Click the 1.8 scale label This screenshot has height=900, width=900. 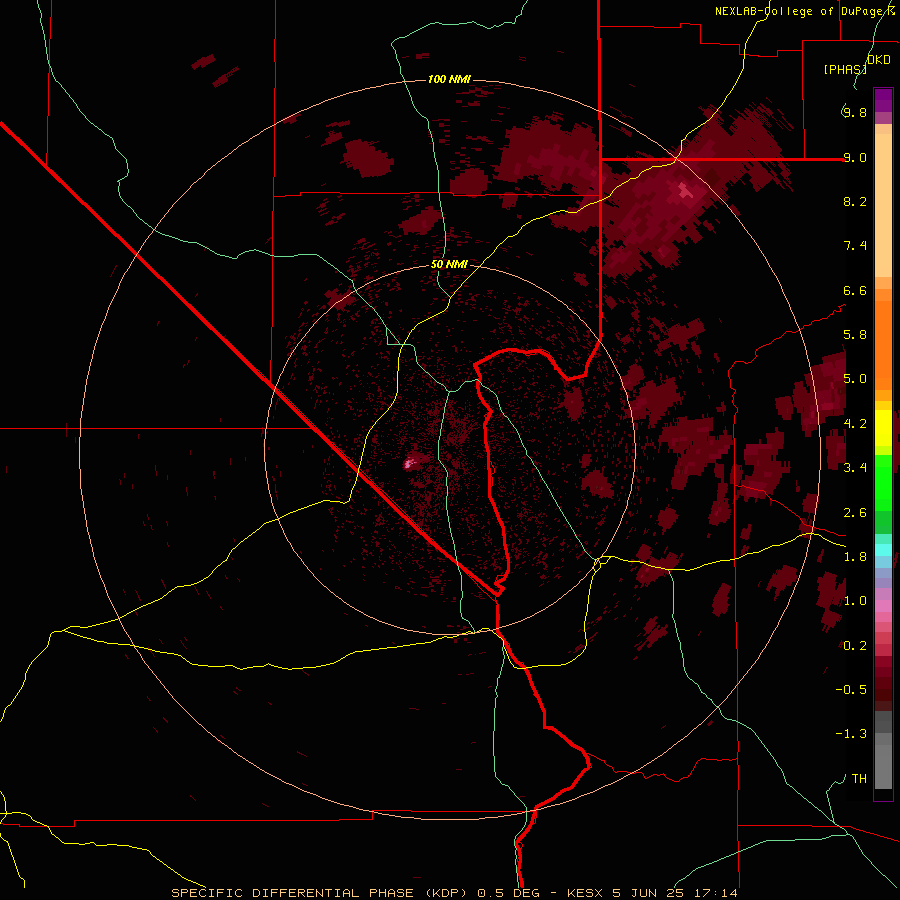tap(855, 556)
